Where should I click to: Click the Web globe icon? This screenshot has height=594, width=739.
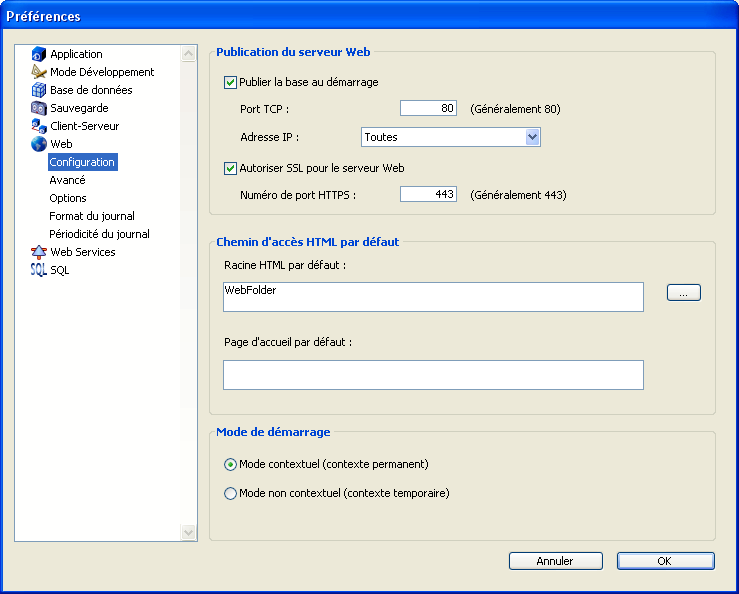pyautogui.click(x=39, y=144)
